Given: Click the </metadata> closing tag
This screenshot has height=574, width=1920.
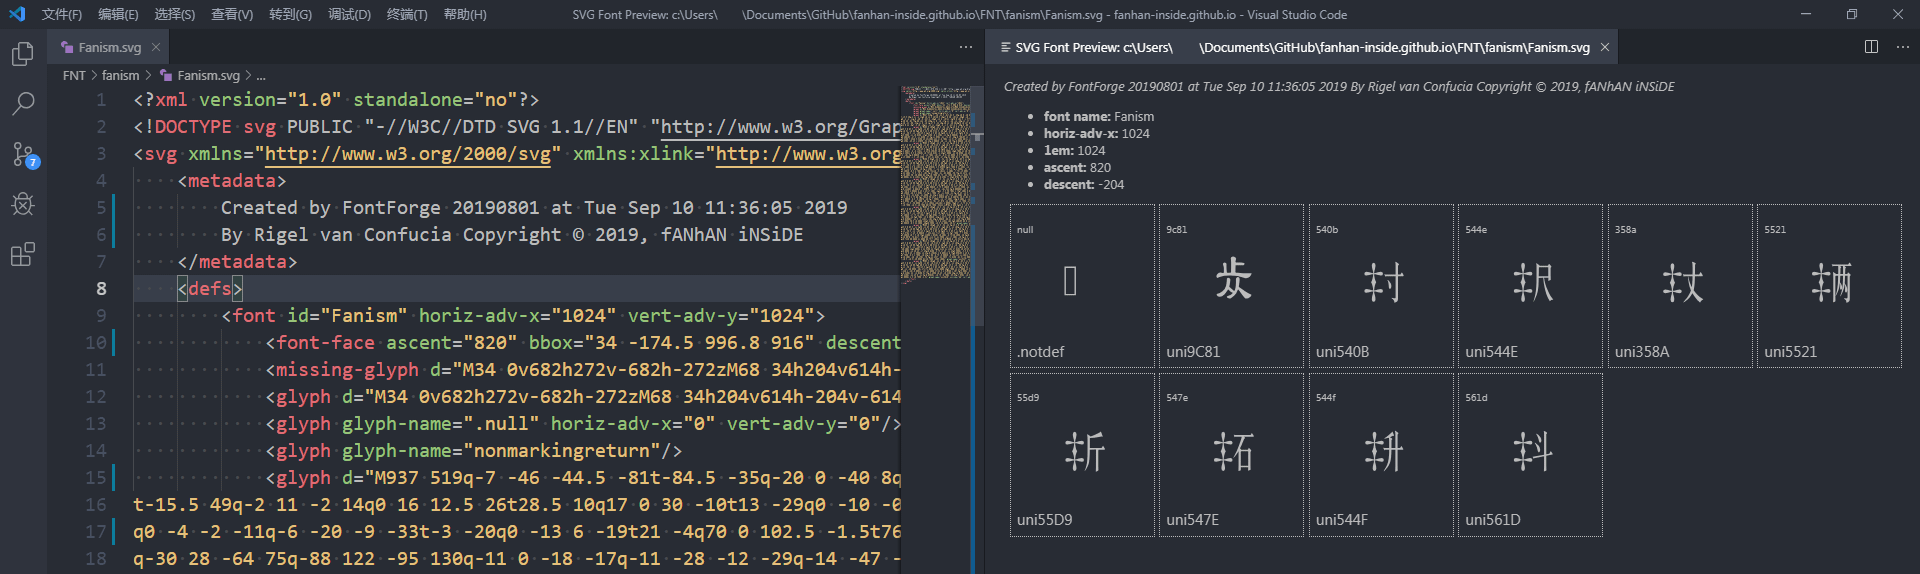Looking at the screenshot, I should [237, 261].
